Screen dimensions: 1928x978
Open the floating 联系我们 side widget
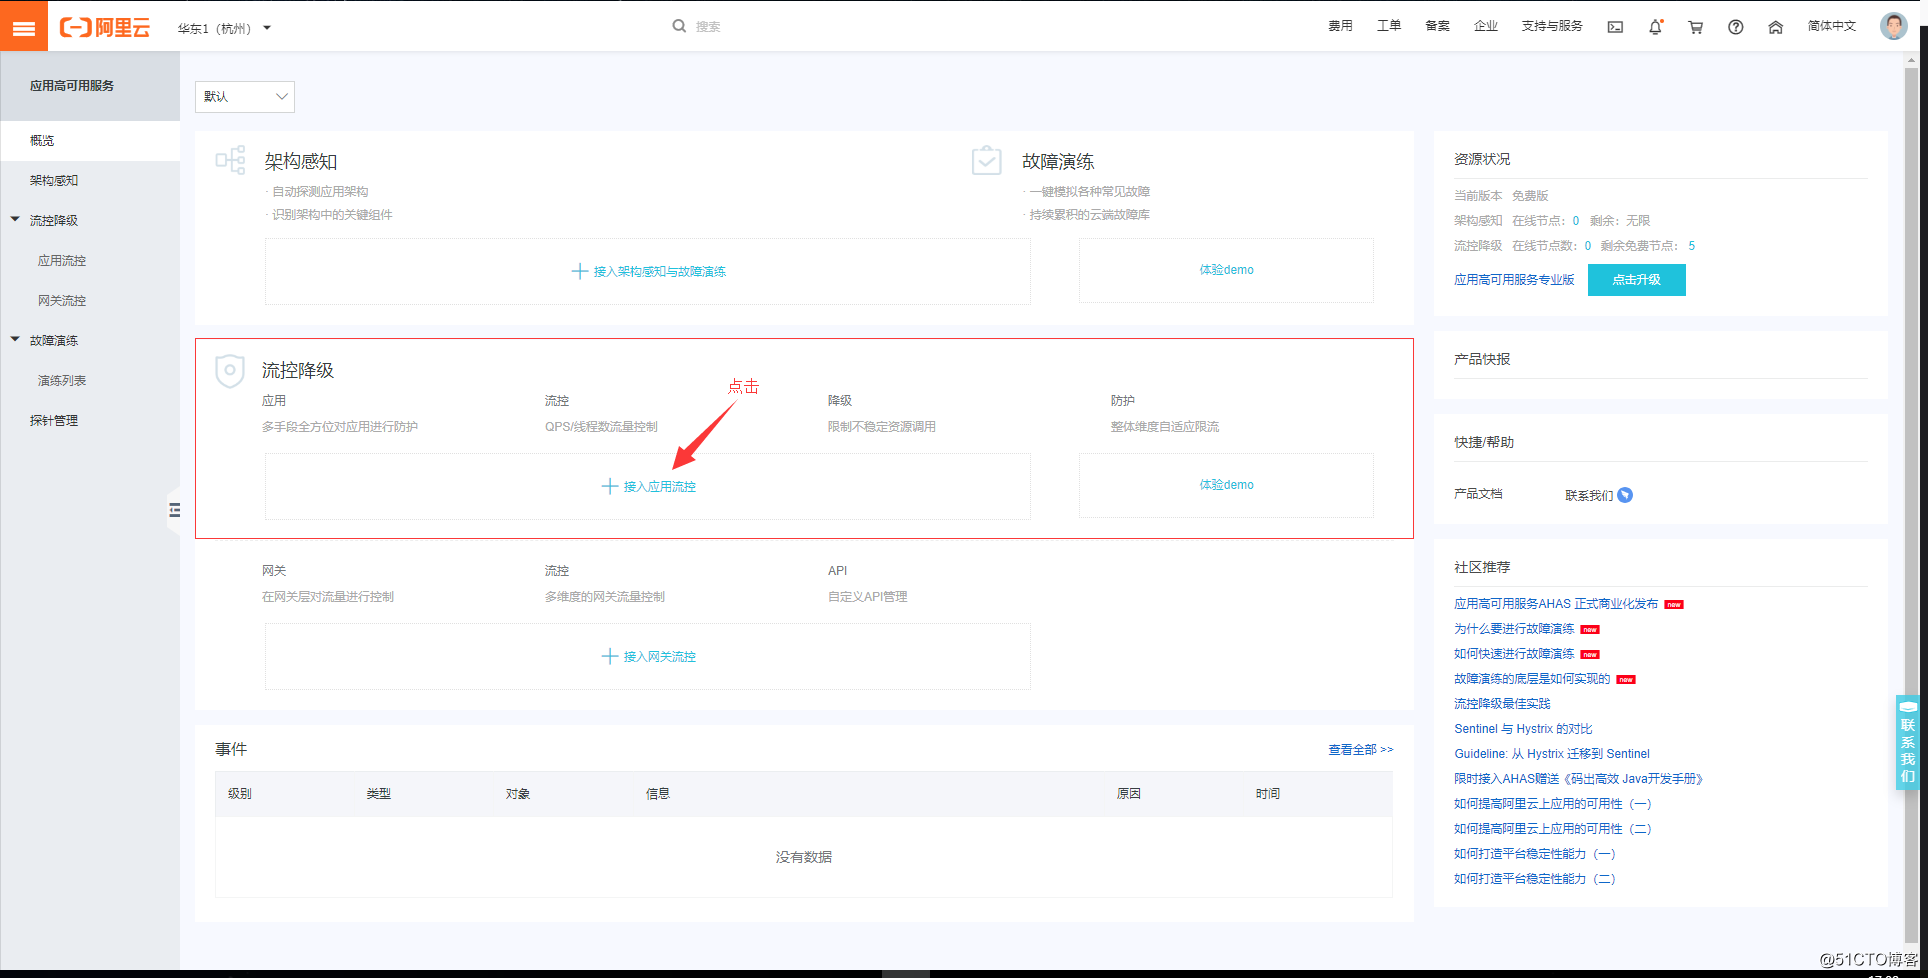click(1908, 742)
